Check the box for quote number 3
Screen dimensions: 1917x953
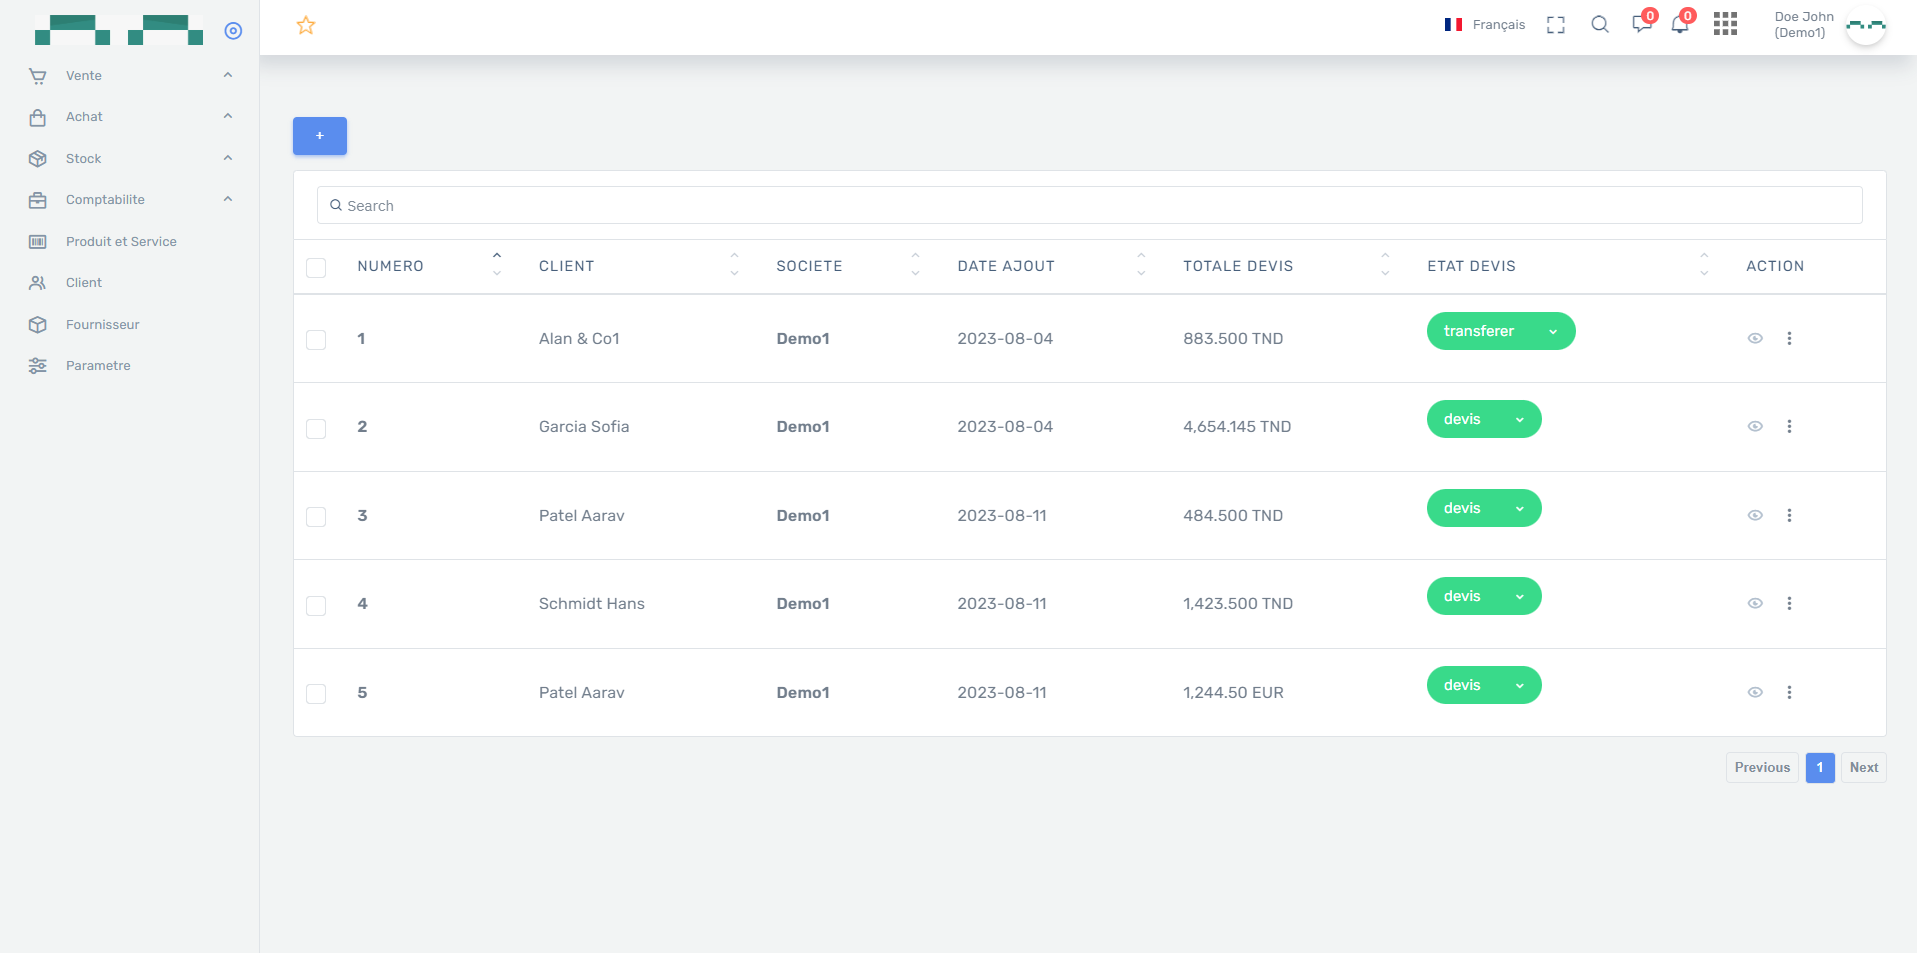point(316,517)
